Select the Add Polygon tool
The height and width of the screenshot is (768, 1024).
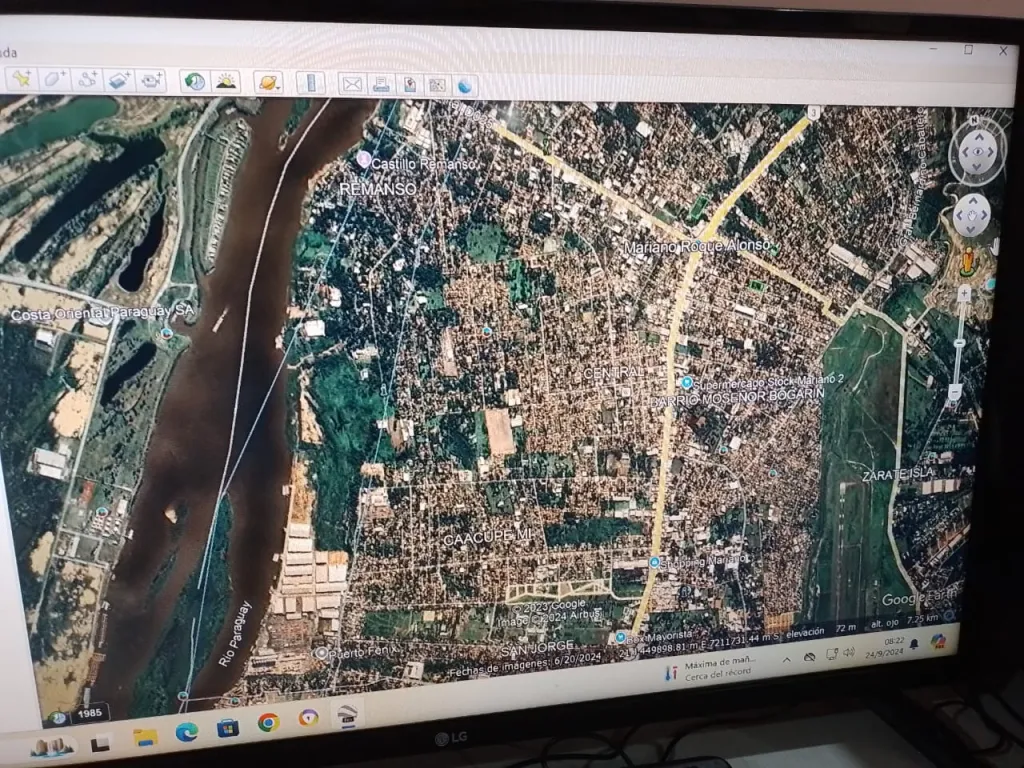pyautogui.click(x=54, y=79)
